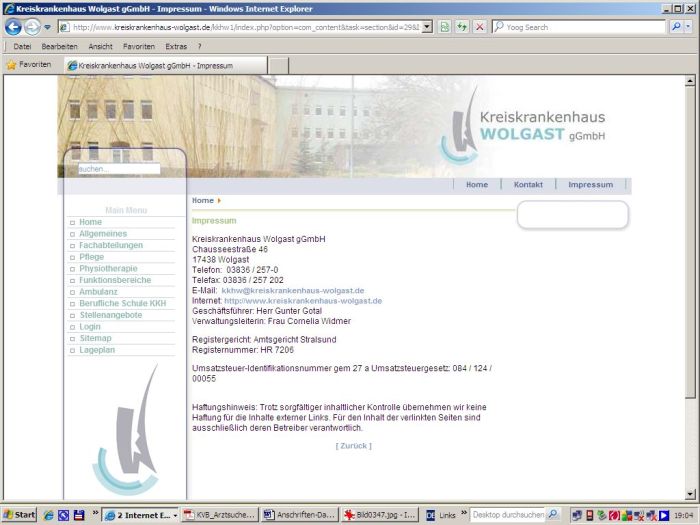Click the address bar URL

coord(246,27)
